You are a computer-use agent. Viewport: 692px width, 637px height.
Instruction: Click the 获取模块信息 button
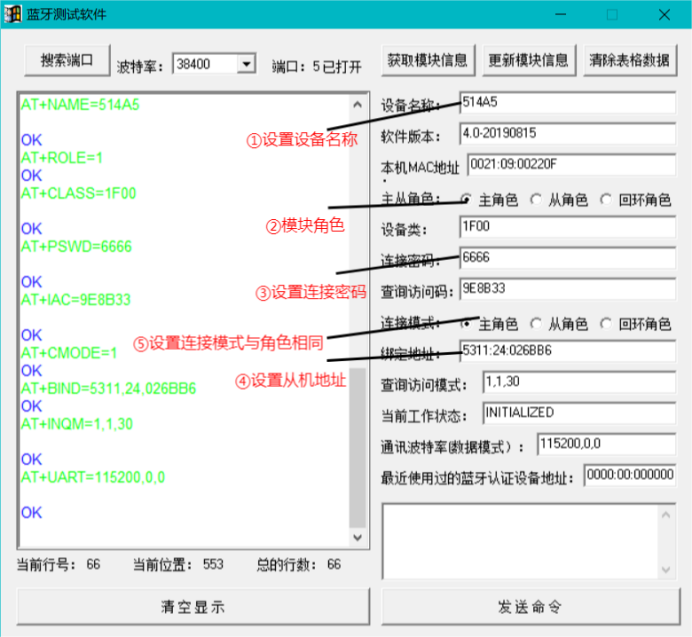(428, 60)
